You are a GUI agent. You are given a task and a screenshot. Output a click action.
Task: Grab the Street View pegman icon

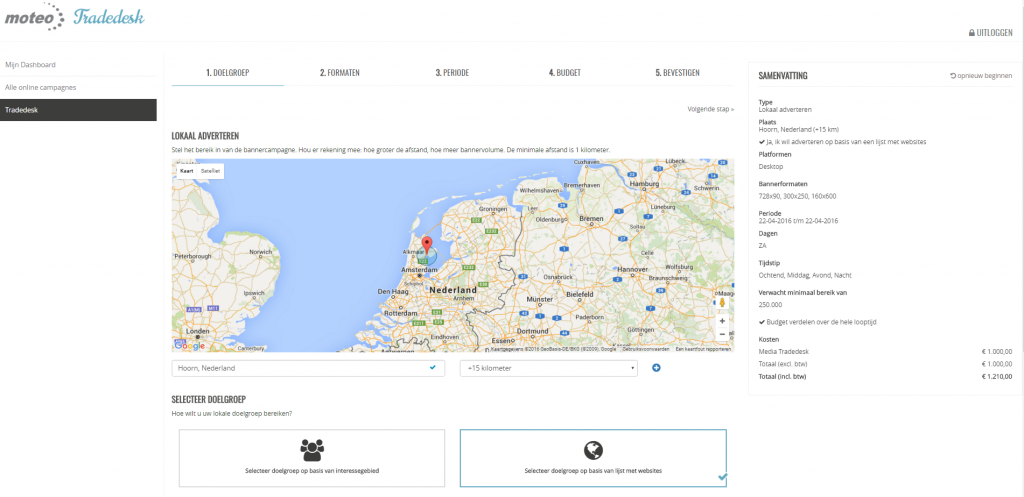point(722,302)
